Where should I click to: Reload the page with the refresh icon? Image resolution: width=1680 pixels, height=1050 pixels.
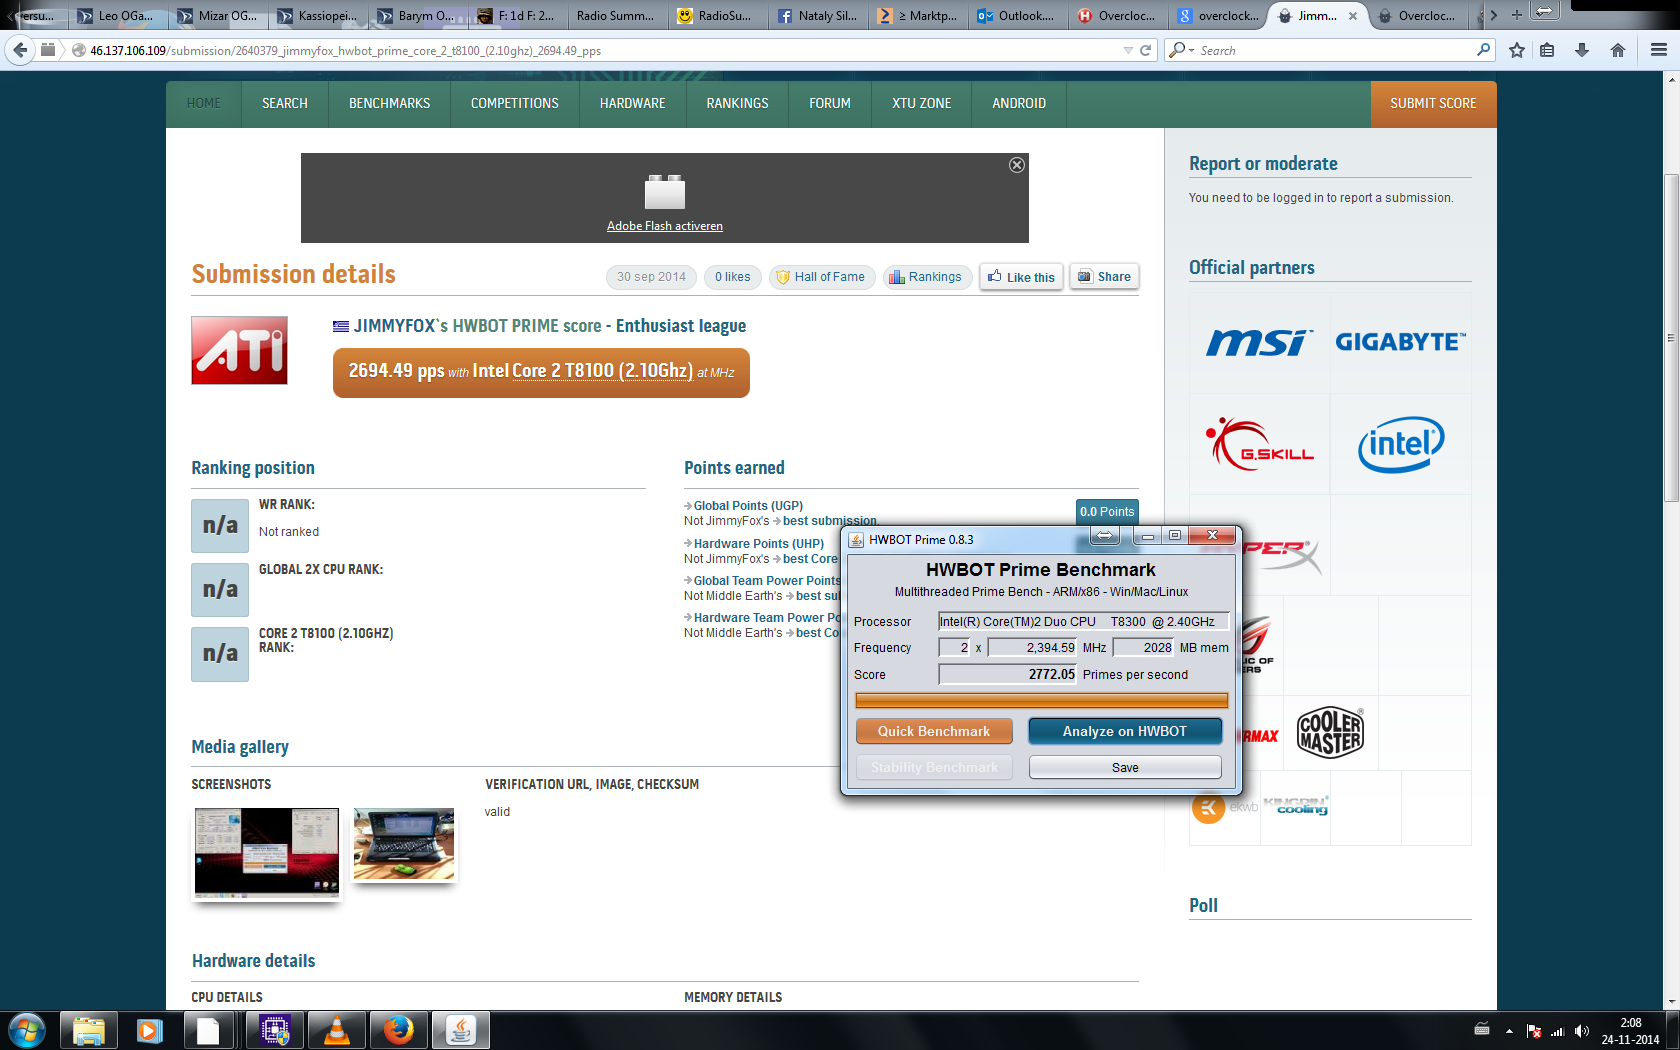click(x=1146, y=50)
